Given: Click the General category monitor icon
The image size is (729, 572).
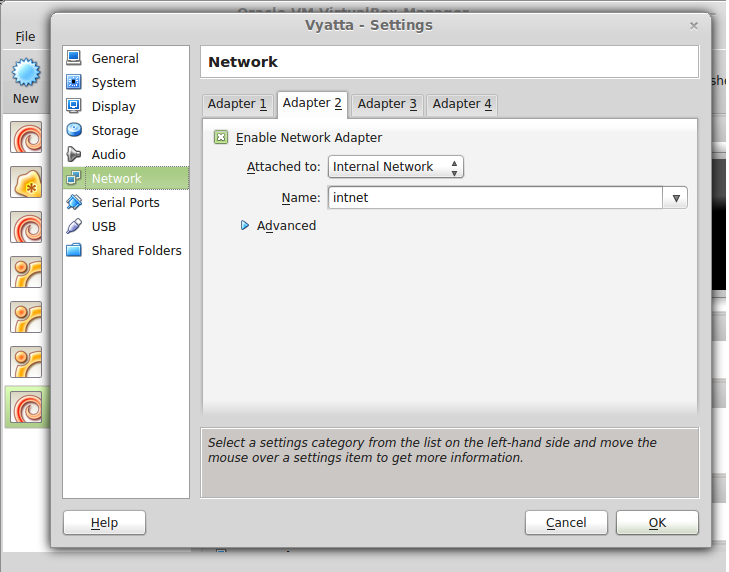Looking at the screenshot, I should coord(73,58).
